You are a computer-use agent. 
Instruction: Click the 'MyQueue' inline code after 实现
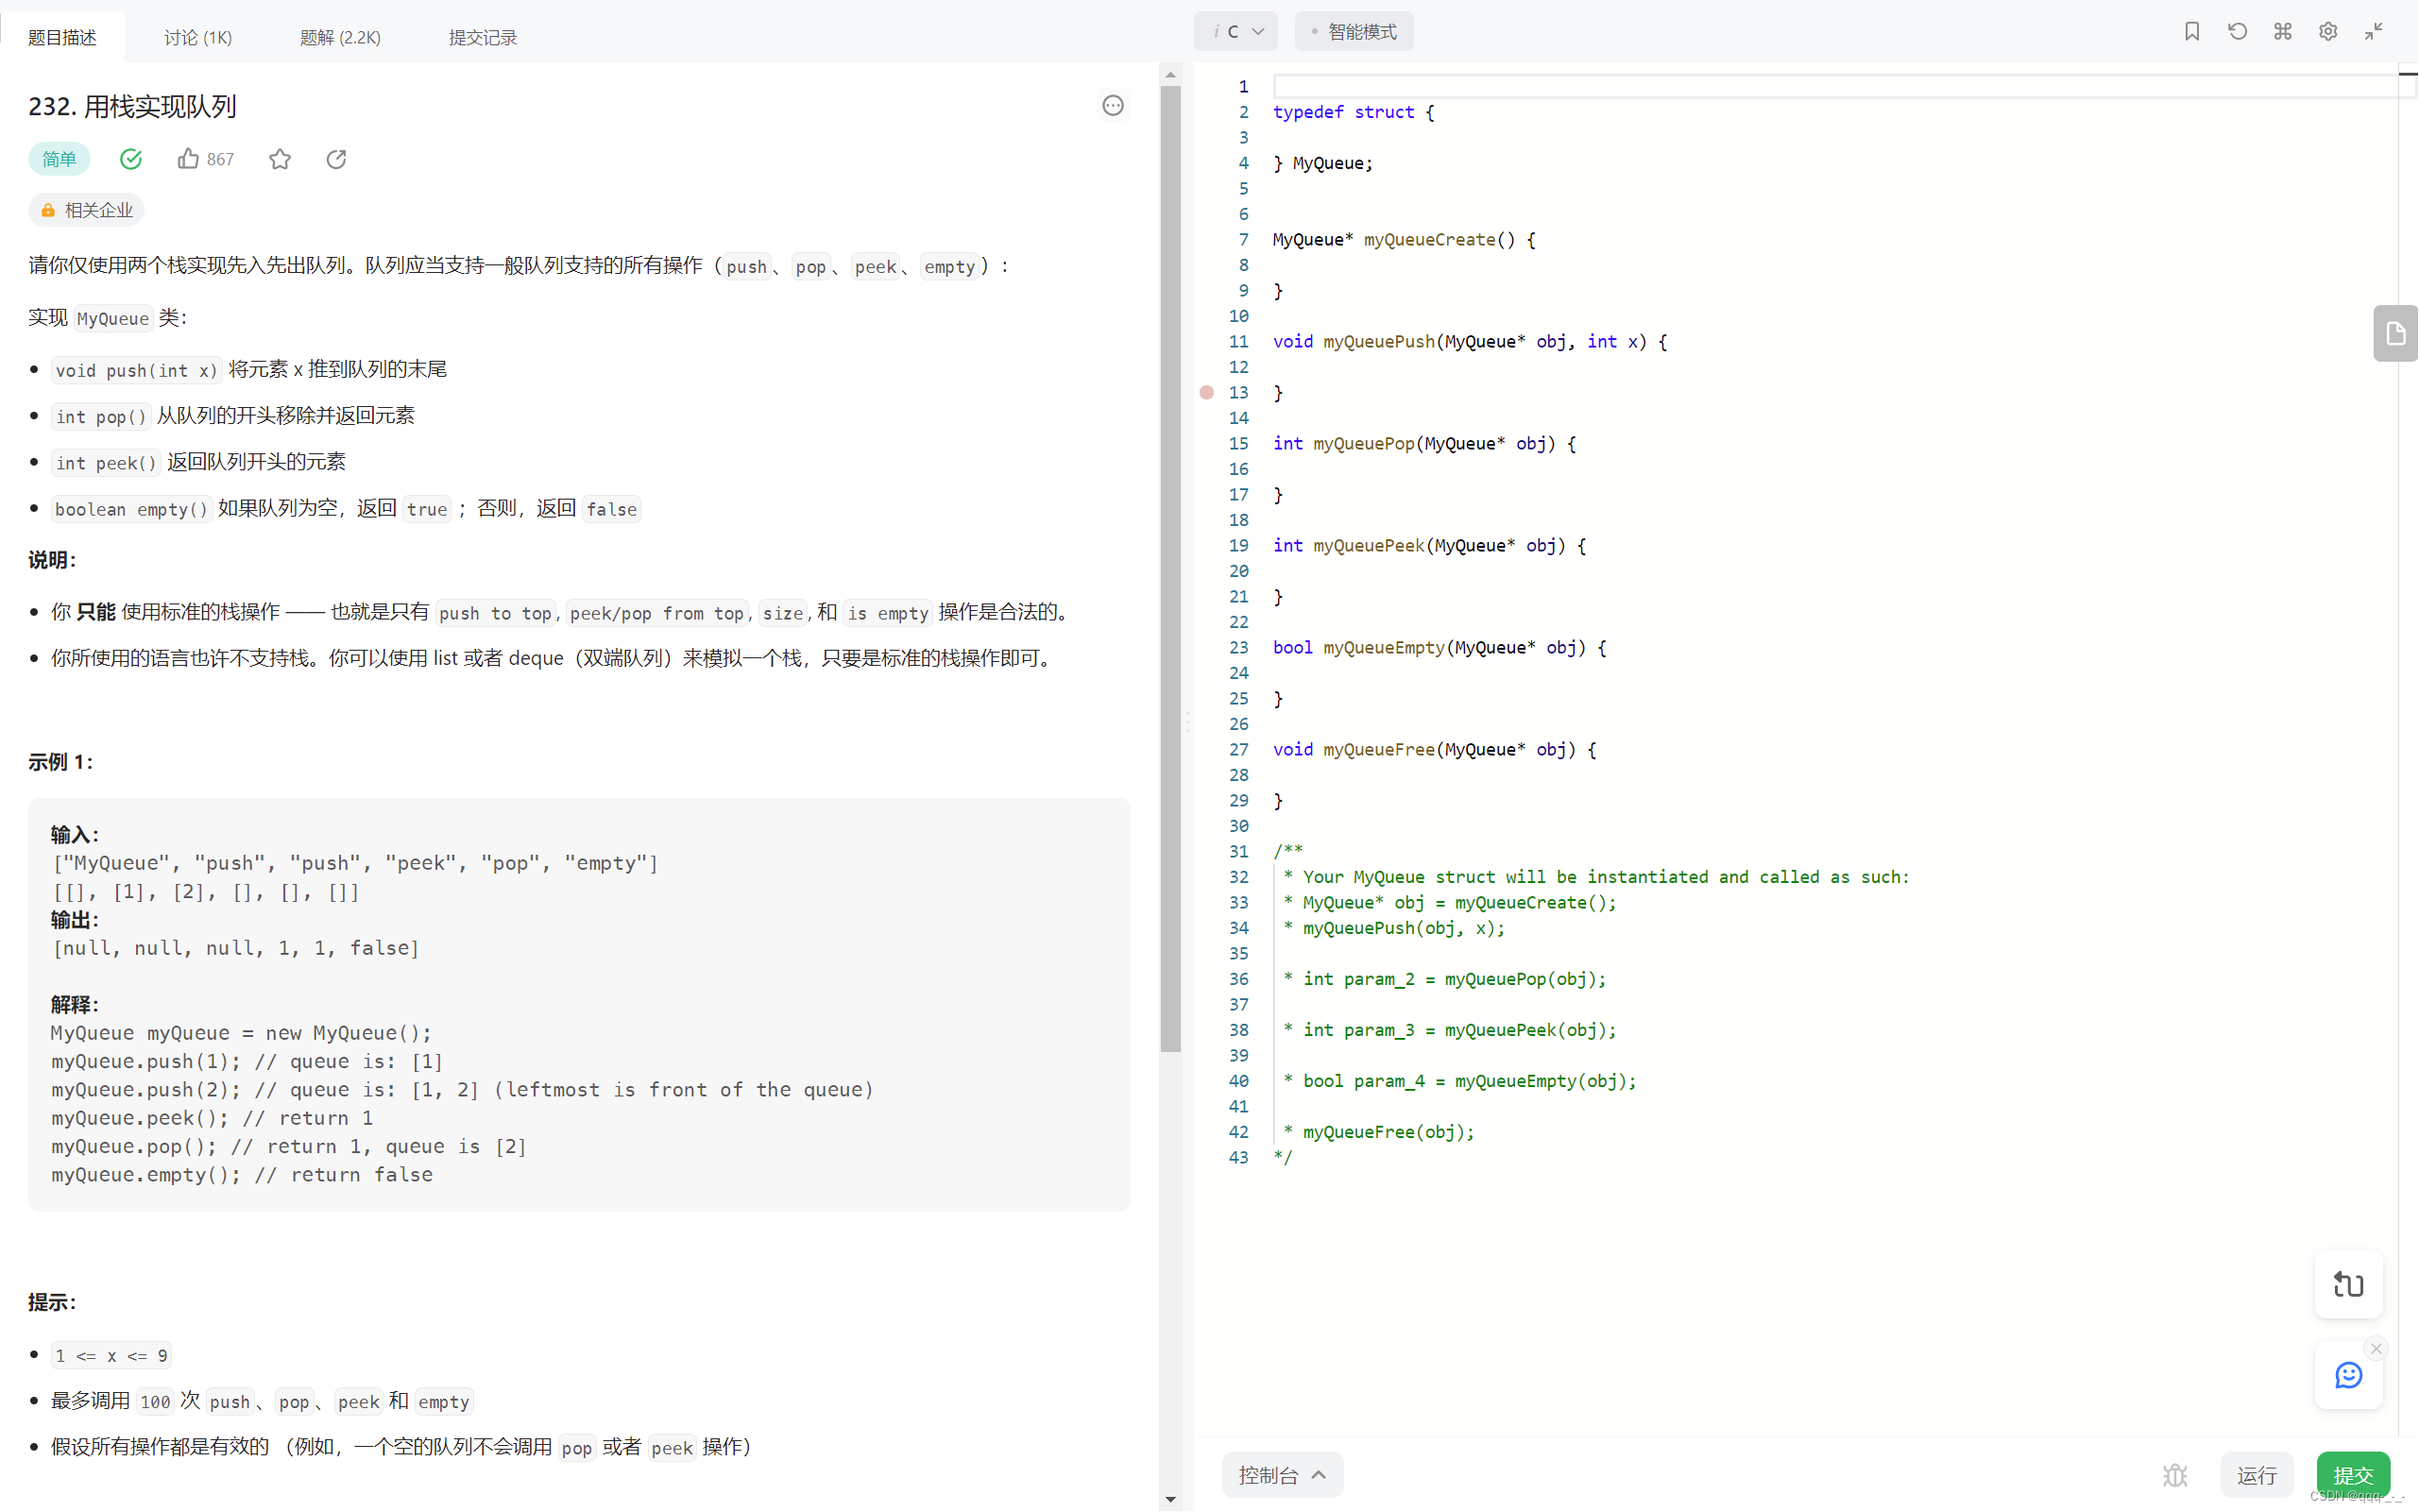(113, 318)
